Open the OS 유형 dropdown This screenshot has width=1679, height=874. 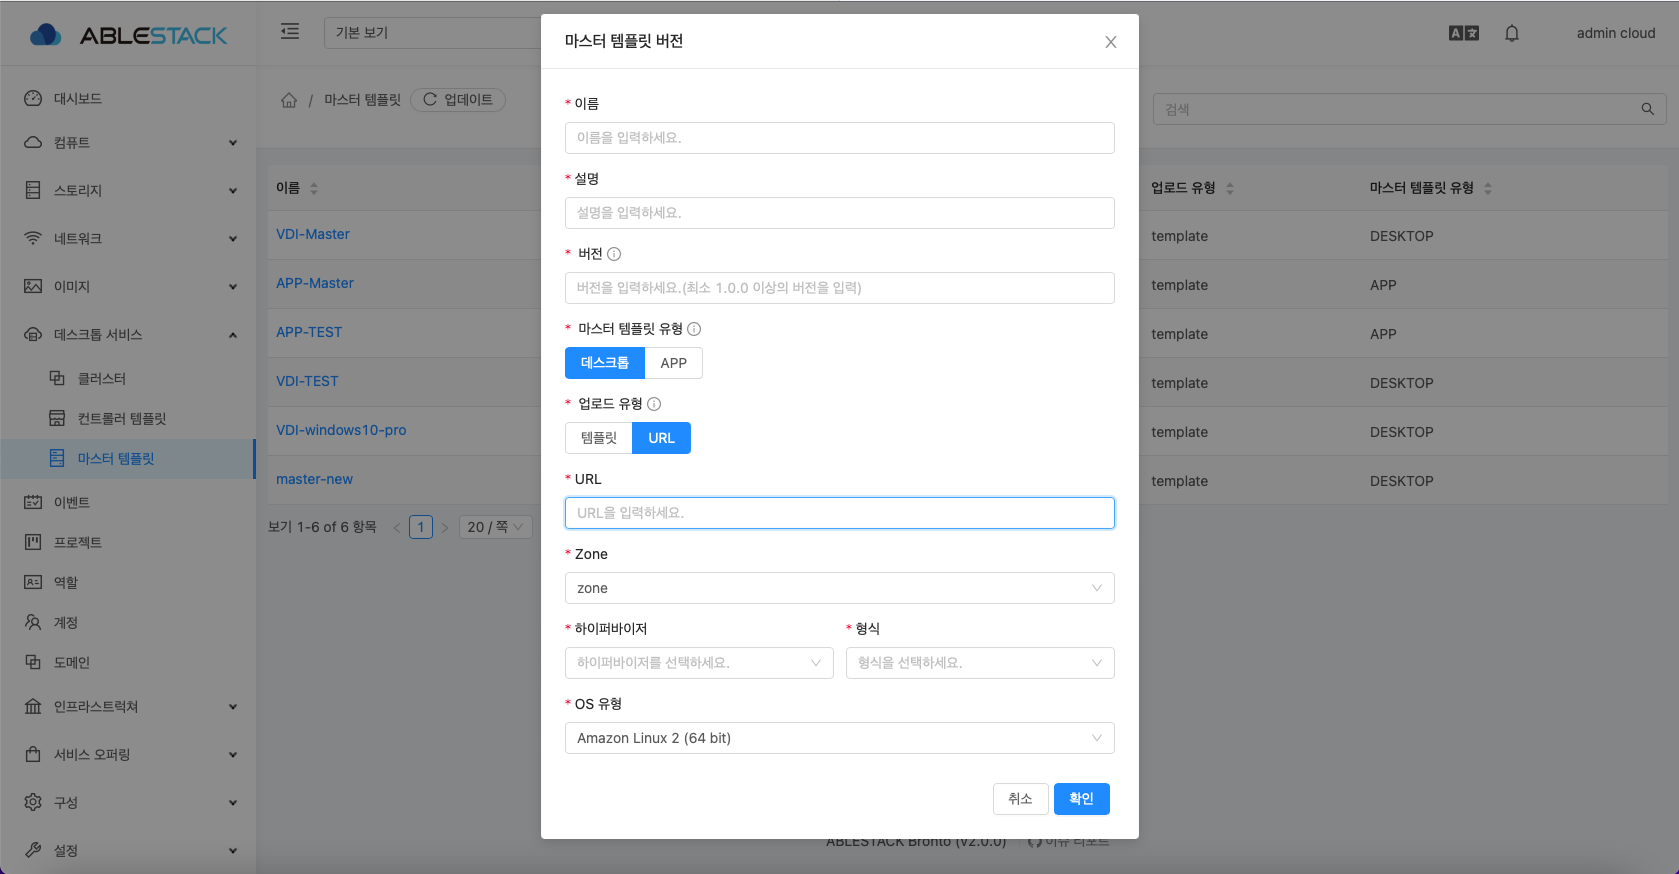(x=839, y=738)
